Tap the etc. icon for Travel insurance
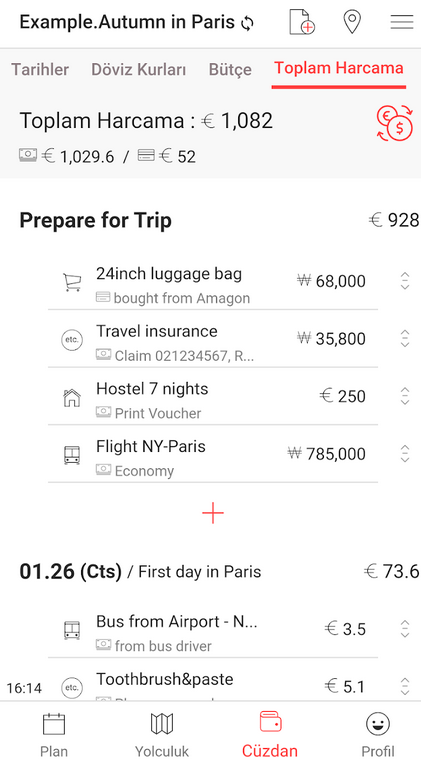Image resolution: width=421 pixels, height=762 pixels. 72,339
